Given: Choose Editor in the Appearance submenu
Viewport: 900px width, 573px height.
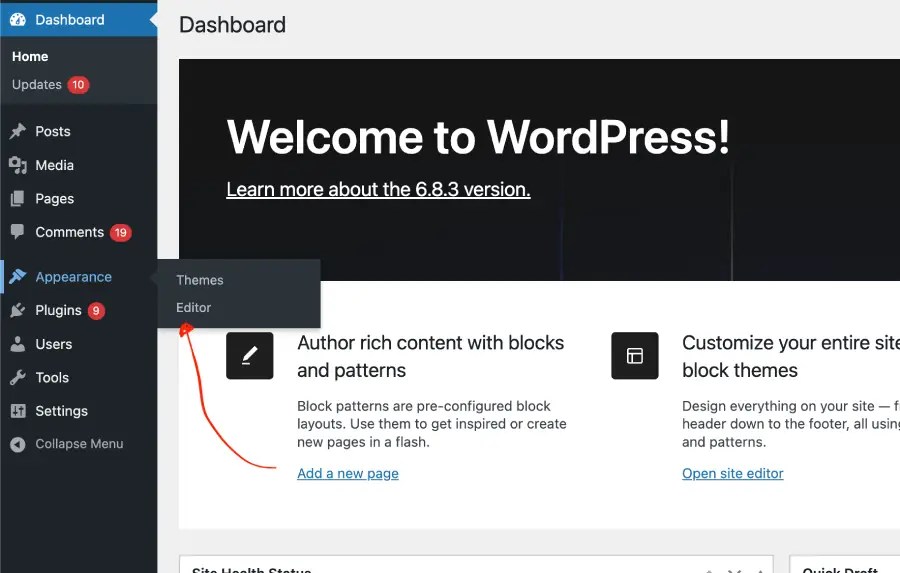Looking at the screenshot, I should 194,308.
